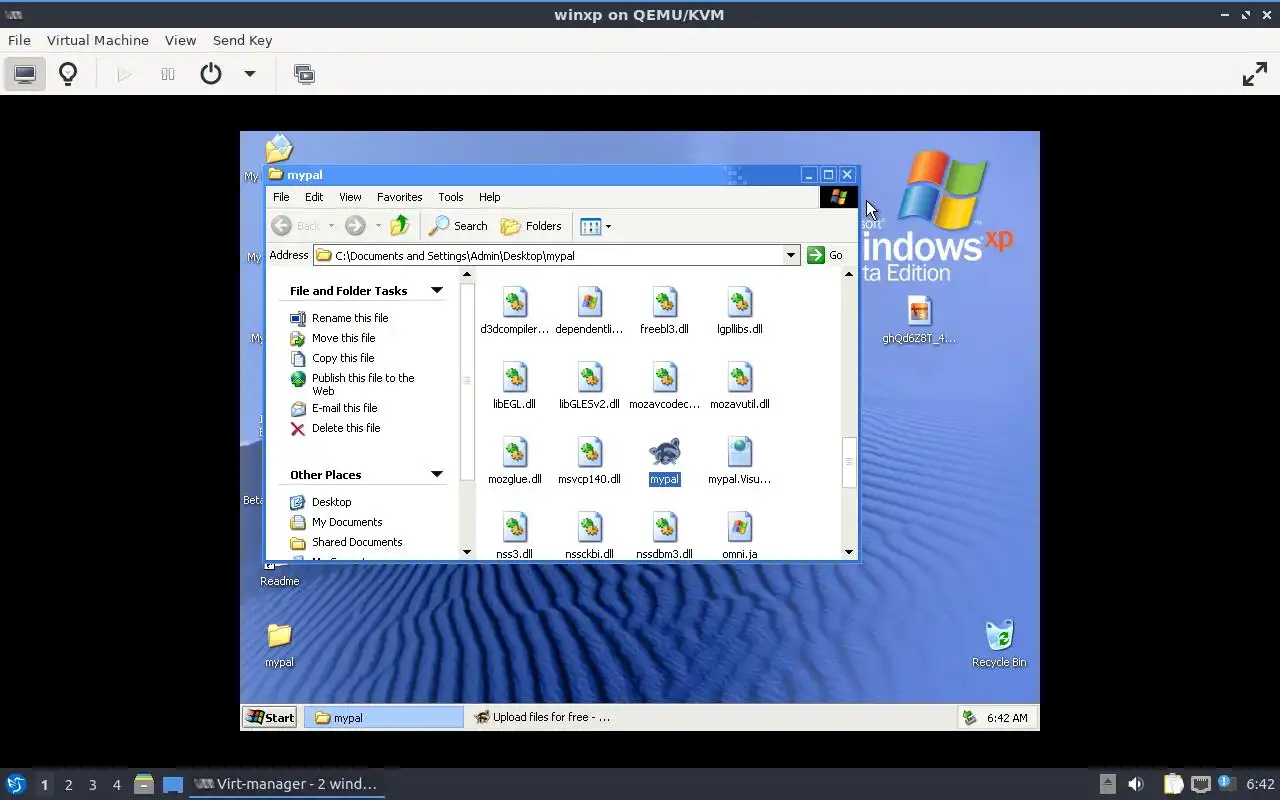Switch to workspace 2 in host panel
Viewport: 1280px width, 800px height.
click(69, 785)
